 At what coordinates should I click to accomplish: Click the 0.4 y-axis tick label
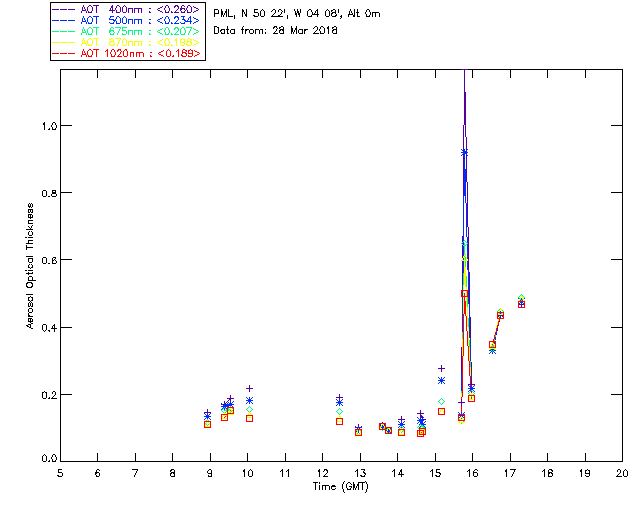click(x=49, y=328)
